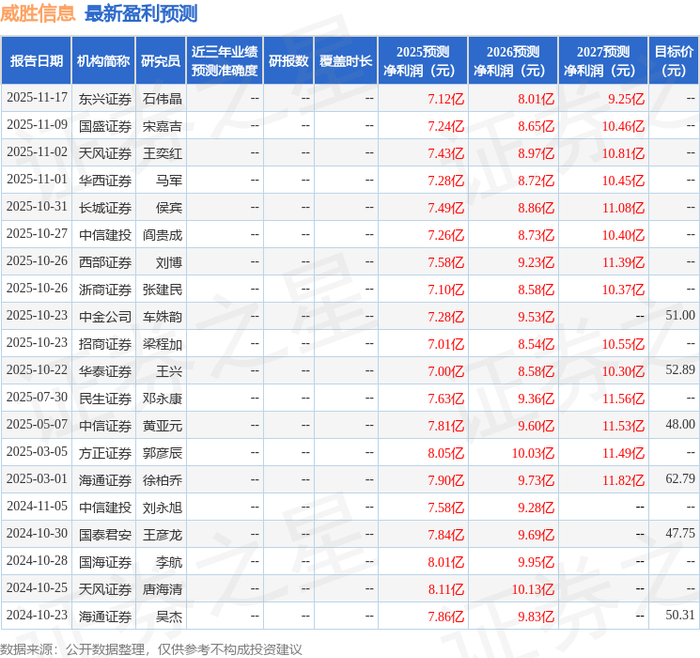The height and width of the screenshot is (658, 700).
Task: Click analyst name 马军
Action: click(169, 180)
